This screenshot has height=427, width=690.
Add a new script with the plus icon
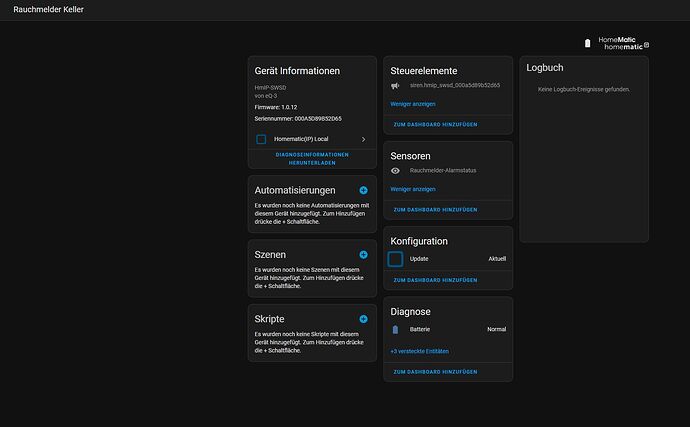point(363,319)
